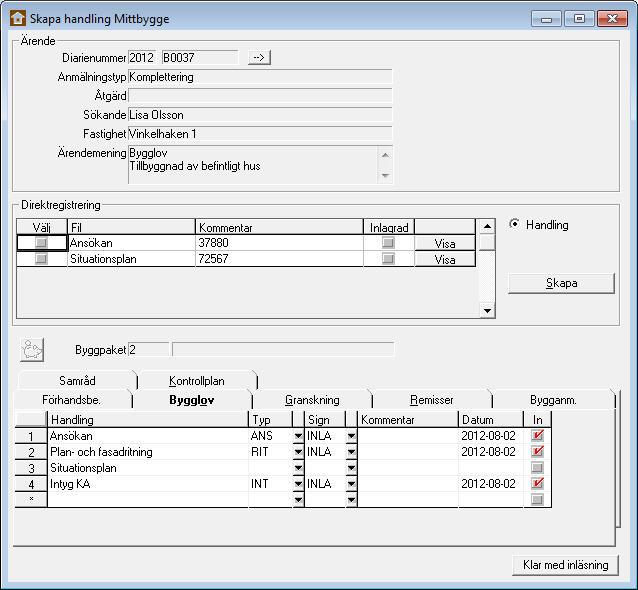Open Typ dropdown for row 3 Situationsplan
This screenshot has height=590, width=638.
(x=298, y=468)
